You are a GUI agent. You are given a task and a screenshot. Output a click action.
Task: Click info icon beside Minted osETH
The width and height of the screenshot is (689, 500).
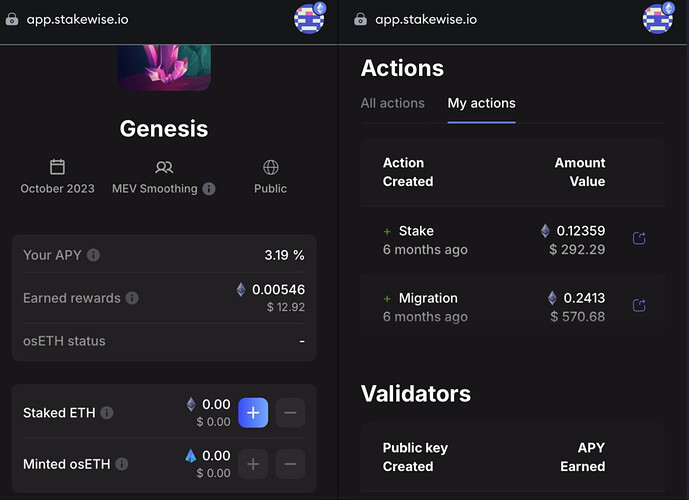pyautogui.click(x=122, y=464)
